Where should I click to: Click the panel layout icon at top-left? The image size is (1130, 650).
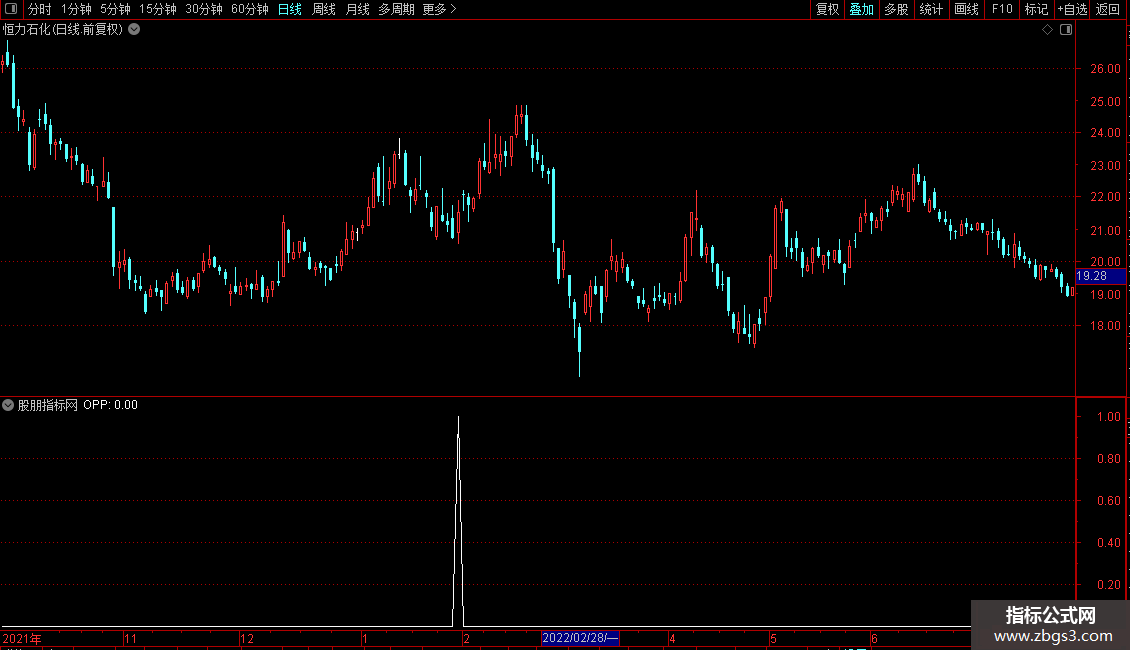[11, 9]
